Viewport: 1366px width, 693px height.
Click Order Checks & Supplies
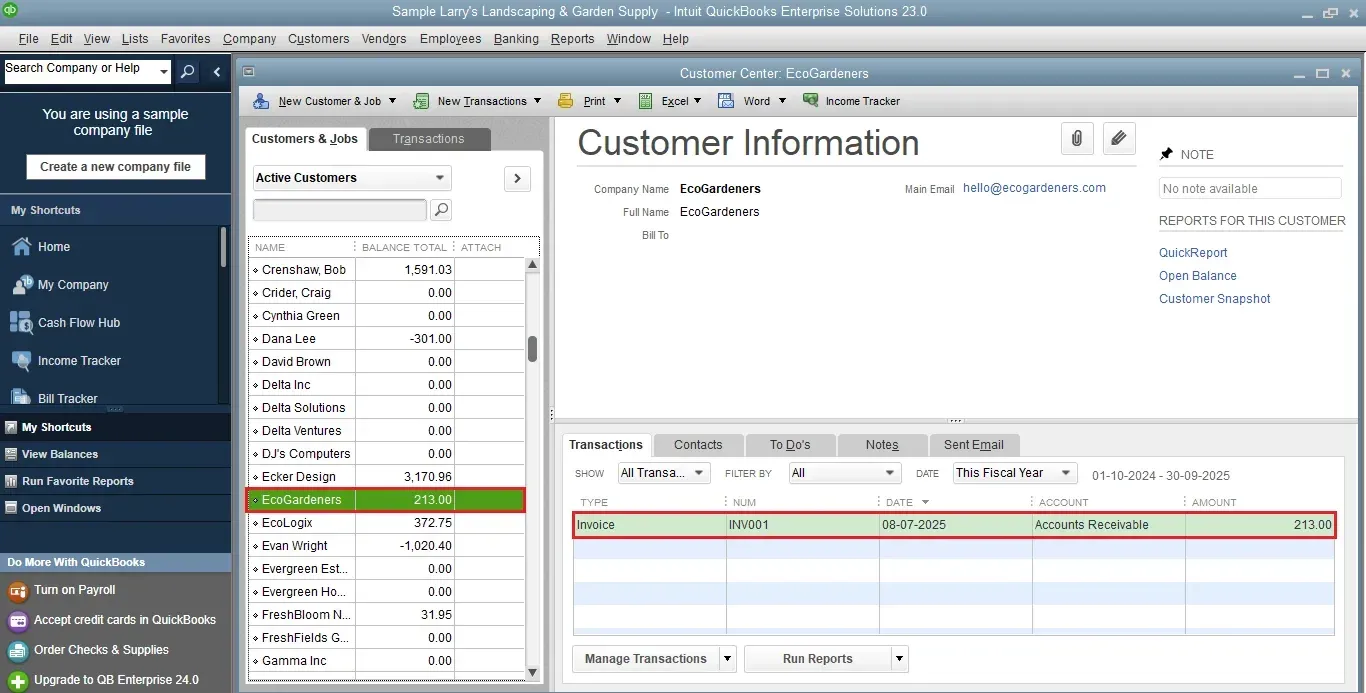tap(101, 650)
